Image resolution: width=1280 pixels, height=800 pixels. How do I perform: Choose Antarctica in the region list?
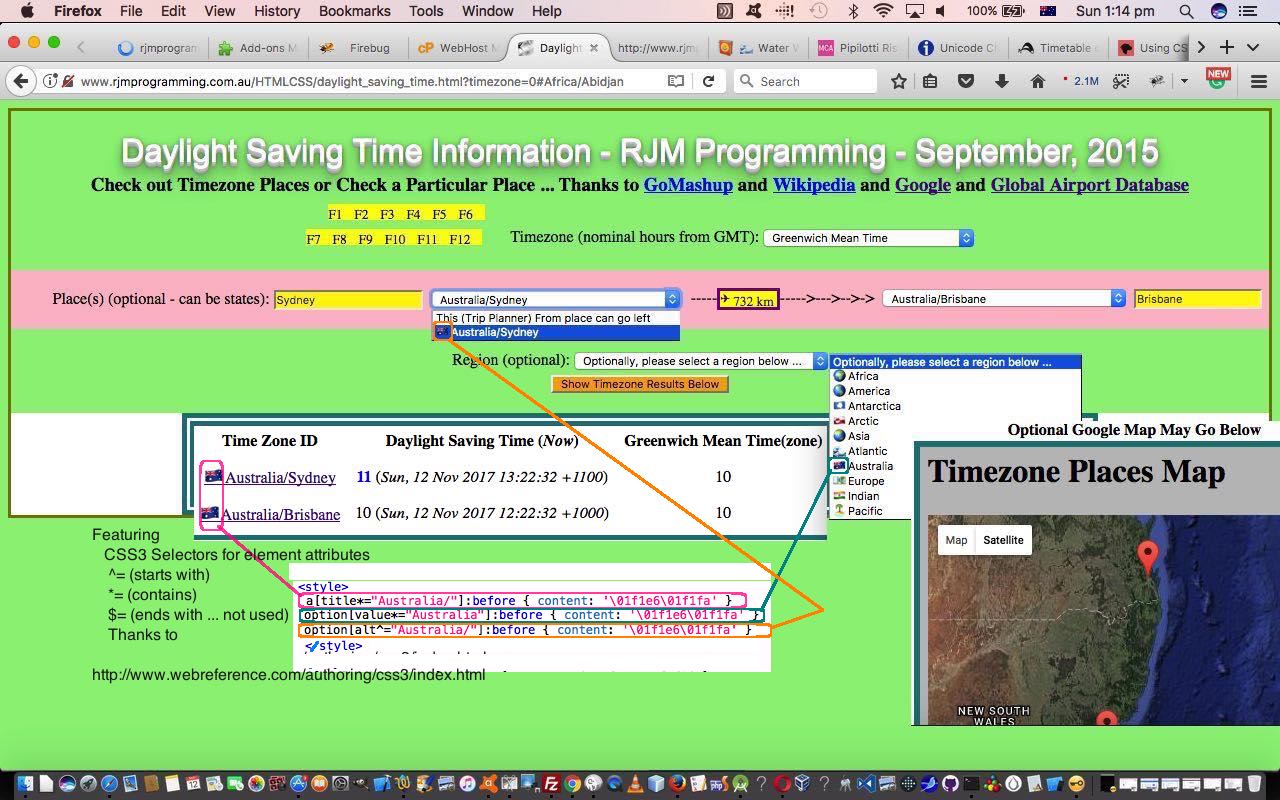[955, 406]
